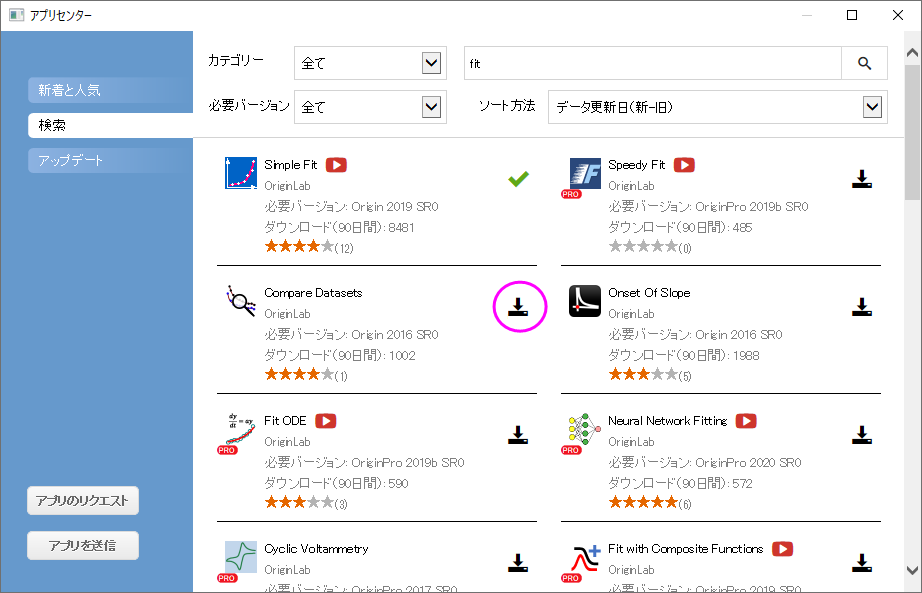Viewport: 922px width, 593px height.
Task: Click the Cyclic Voltammetry app icon
Action: [241, 557]
